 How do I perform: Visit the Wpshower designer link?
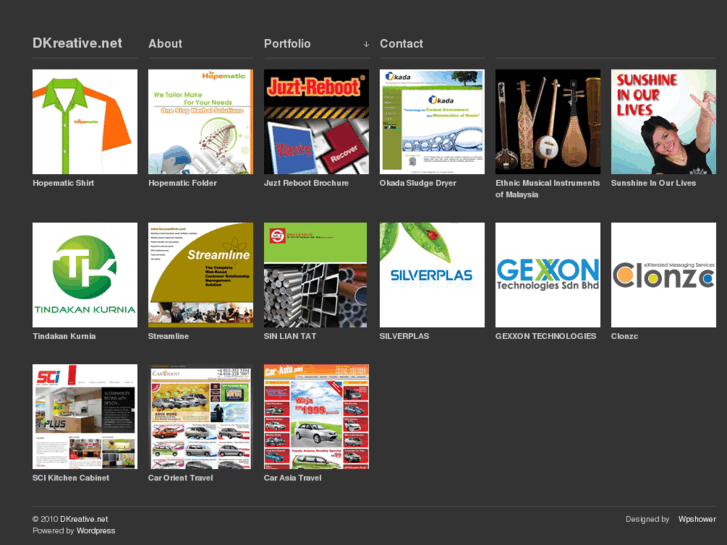[697, 519]
